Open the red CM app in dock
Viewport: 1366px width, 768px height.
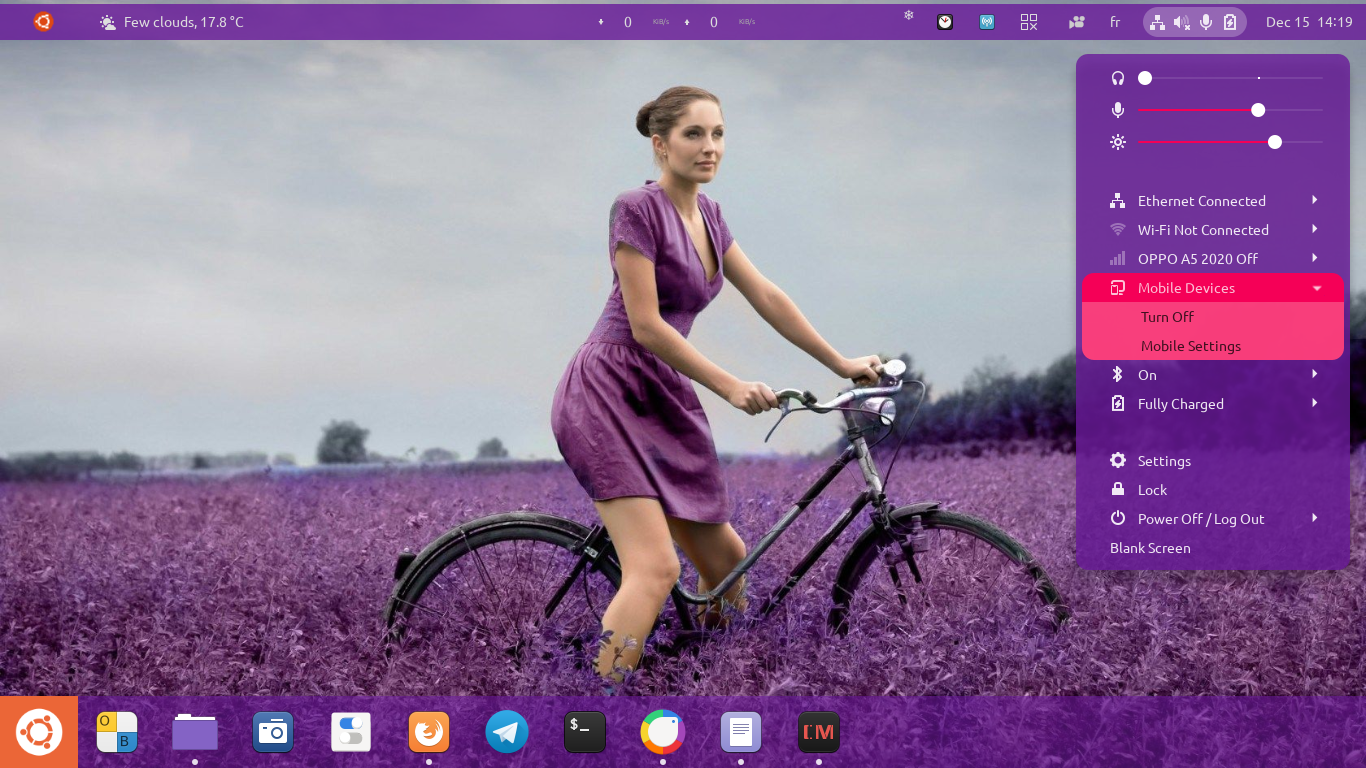click(x=819, y=732)
